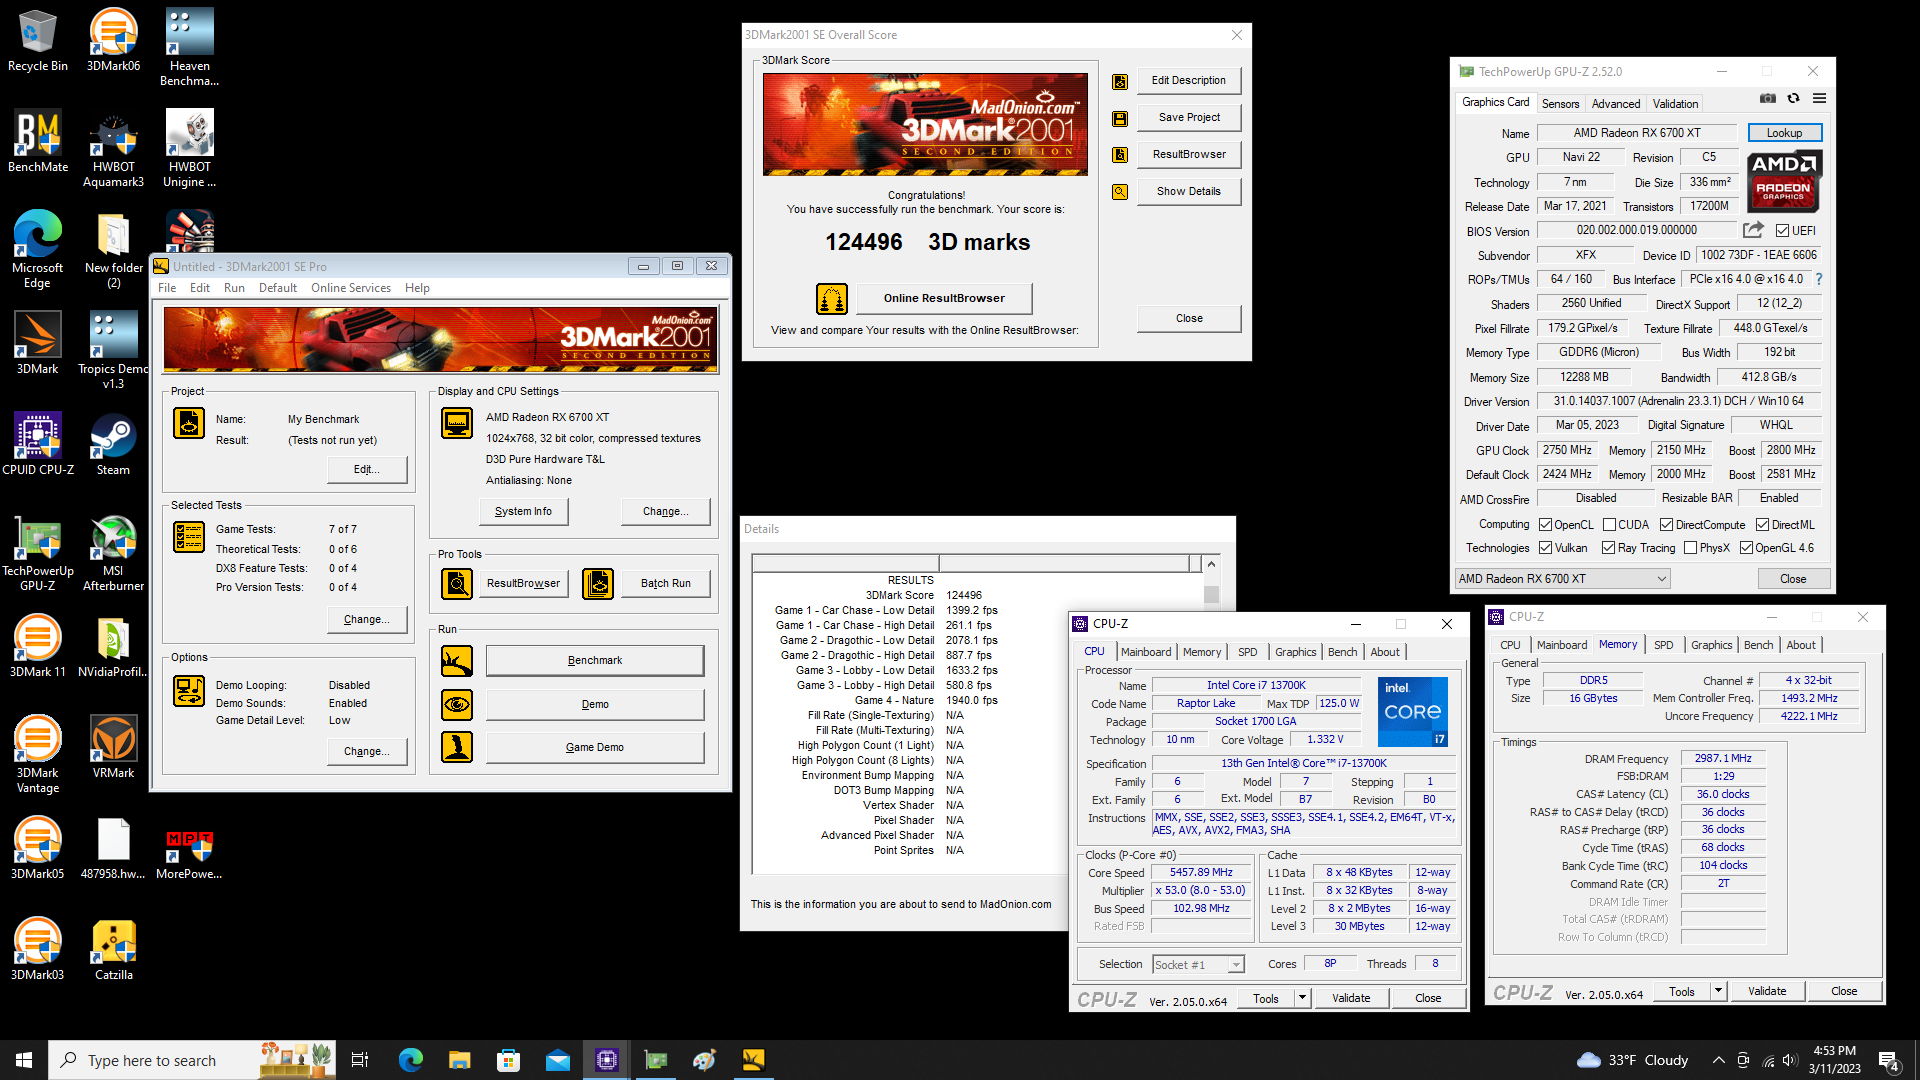The image size is (1920, 1080).
Task: Open the Online Services menu
Action: (x=350, y=288)
